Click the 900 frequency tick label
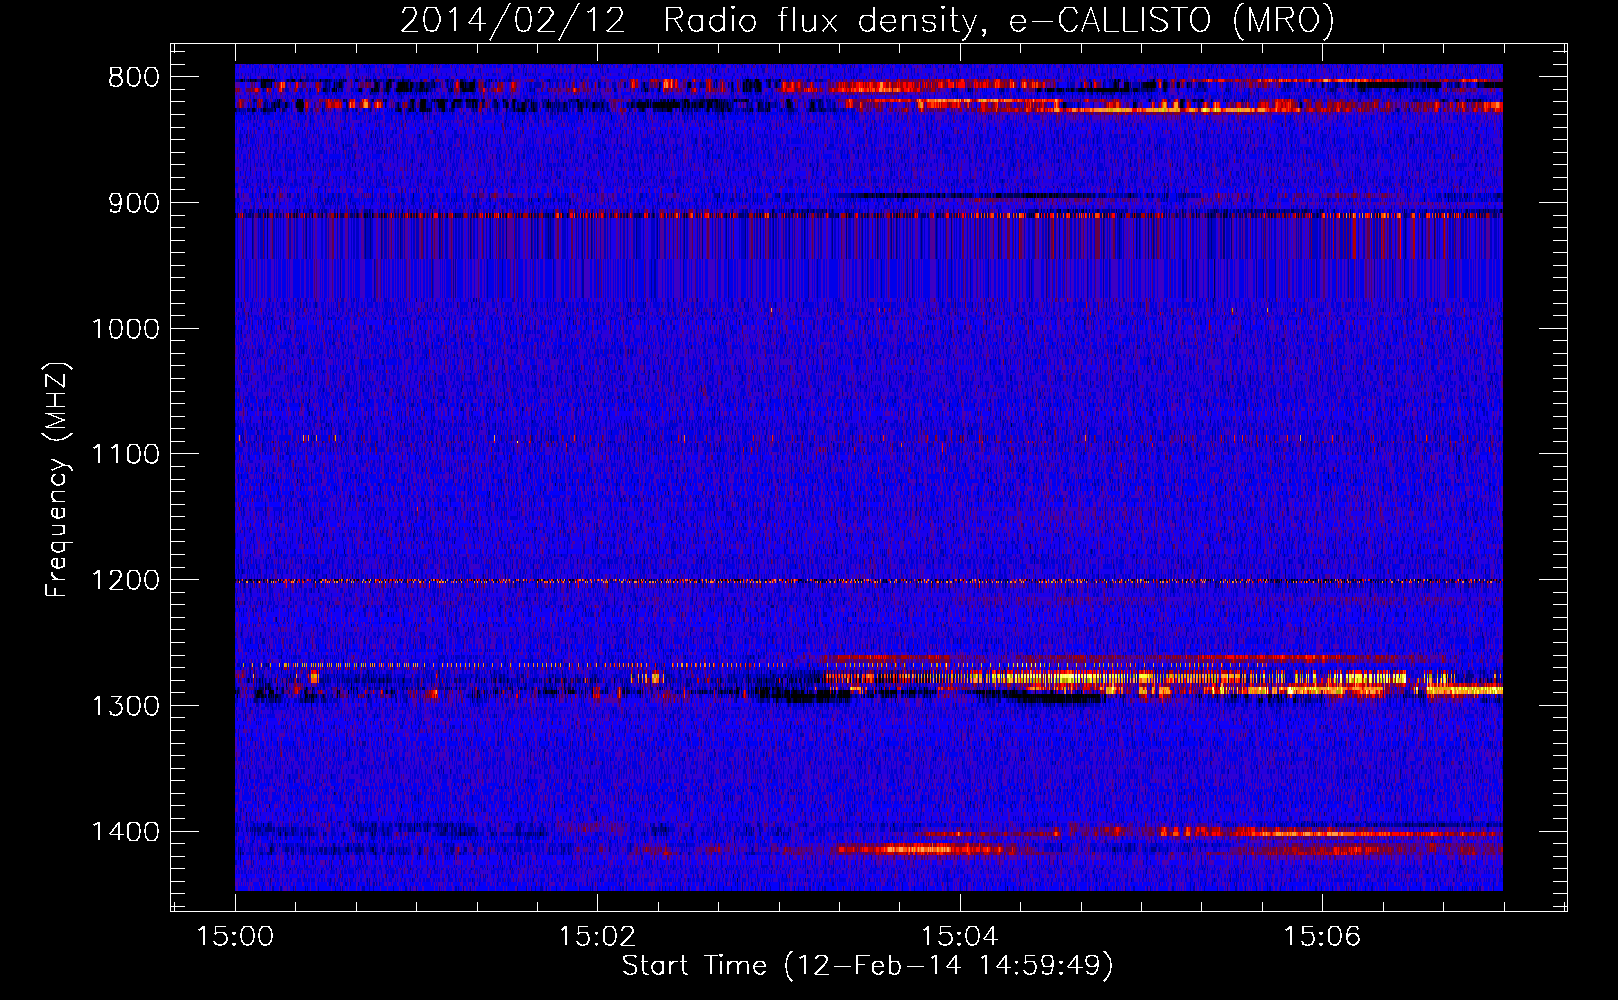The image size is (1618, 1000). tap(134, 203)
